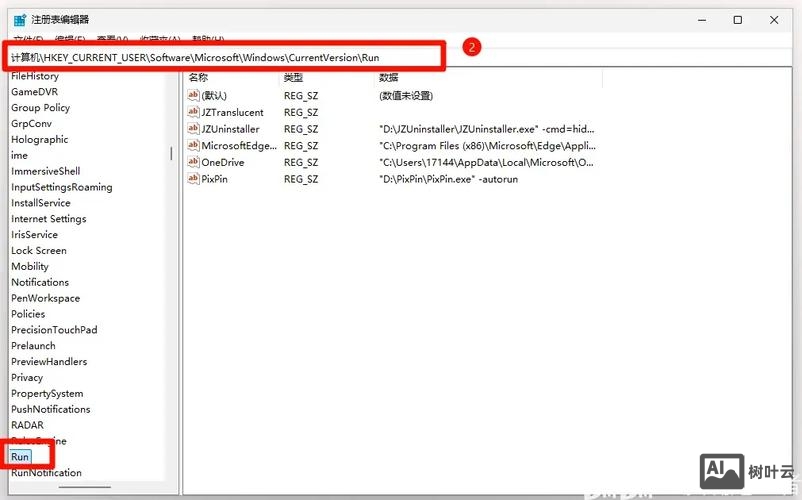Select the GrpConv key

31,124
